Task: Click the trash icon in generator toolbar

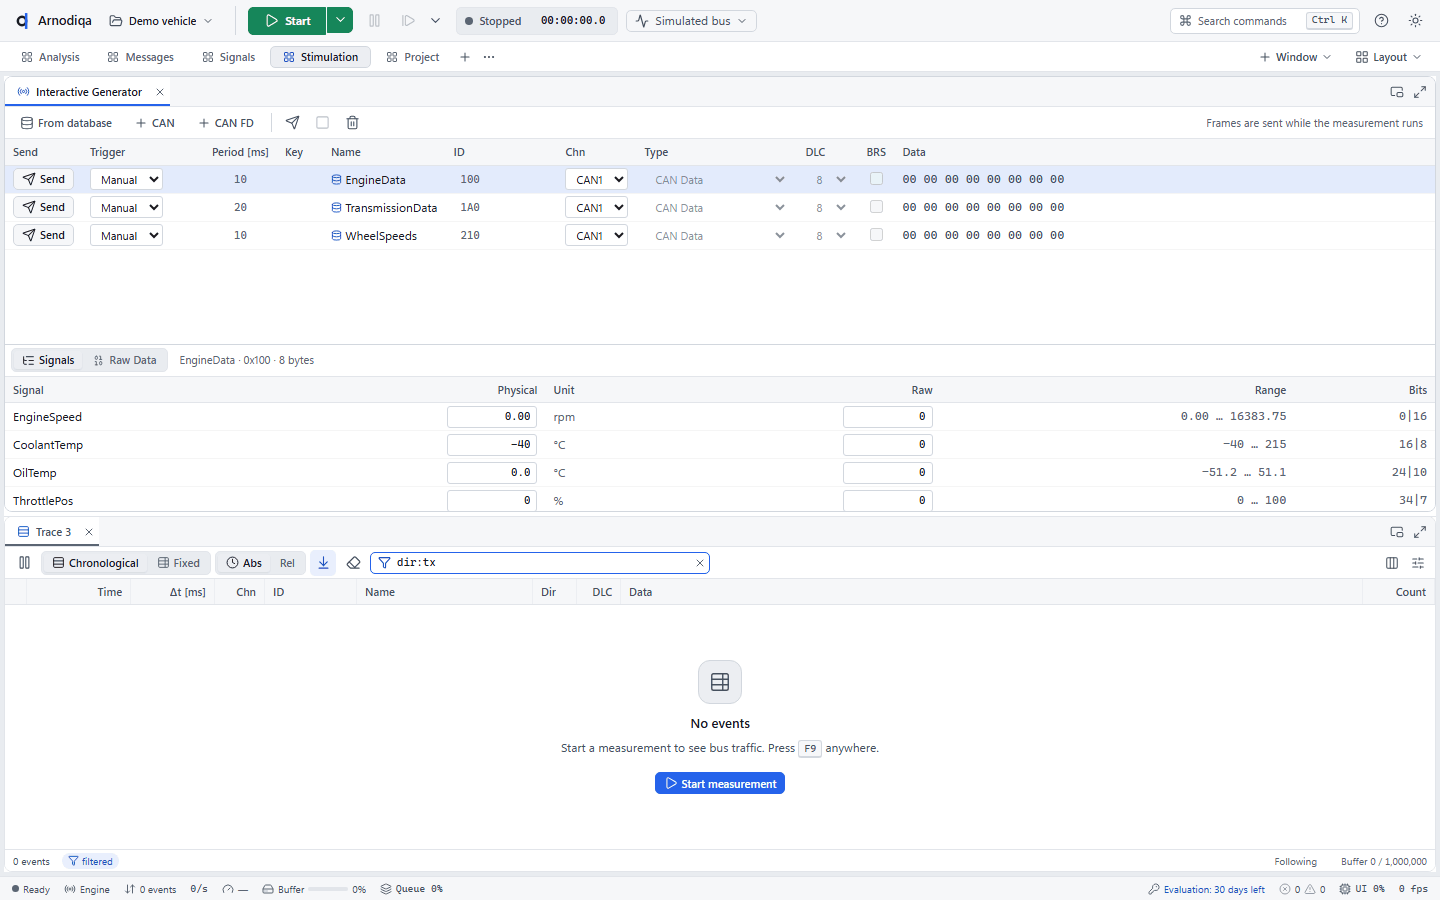Action: pos(352,123)
